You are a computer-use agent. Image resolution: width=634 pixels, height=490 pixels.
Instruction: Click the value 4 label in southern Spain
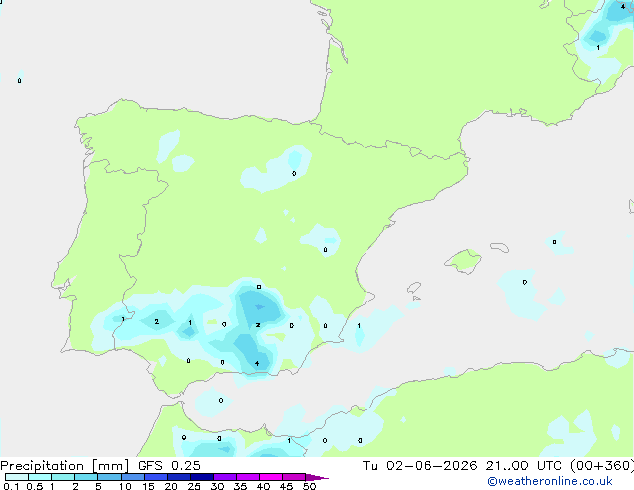pos(257,363)
